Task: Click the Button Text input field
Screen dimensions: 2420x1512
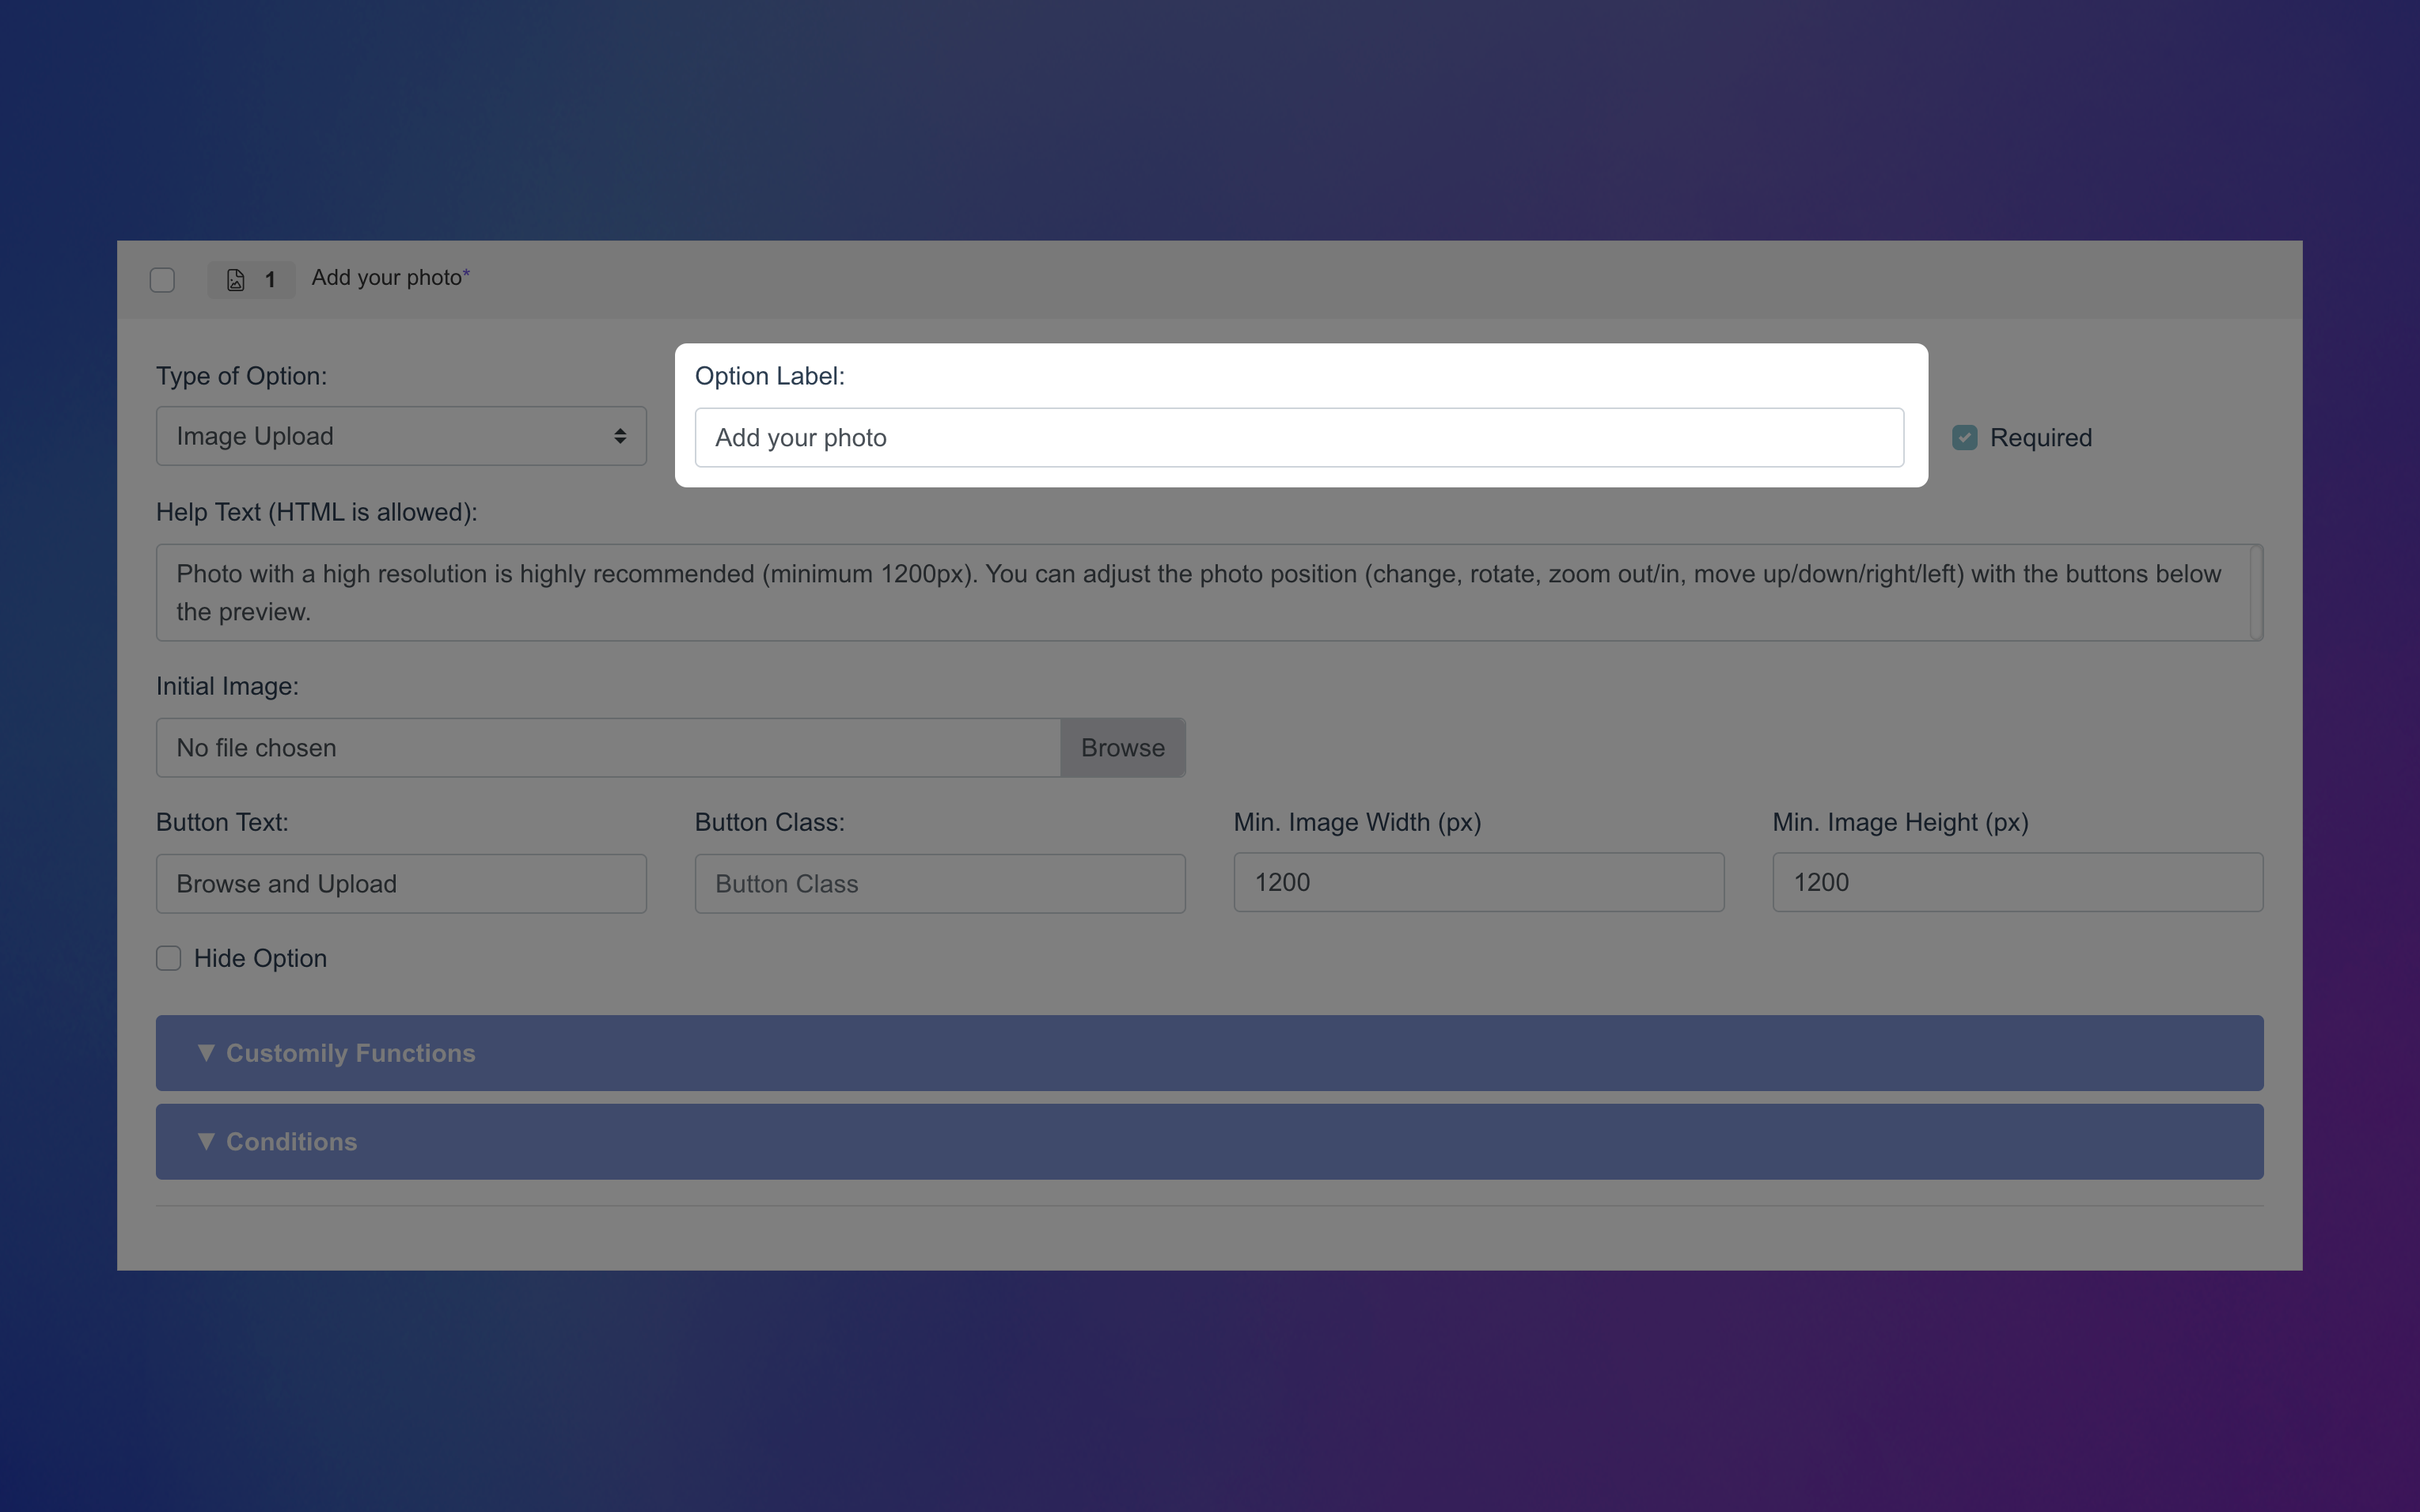Action: (400, 884)
